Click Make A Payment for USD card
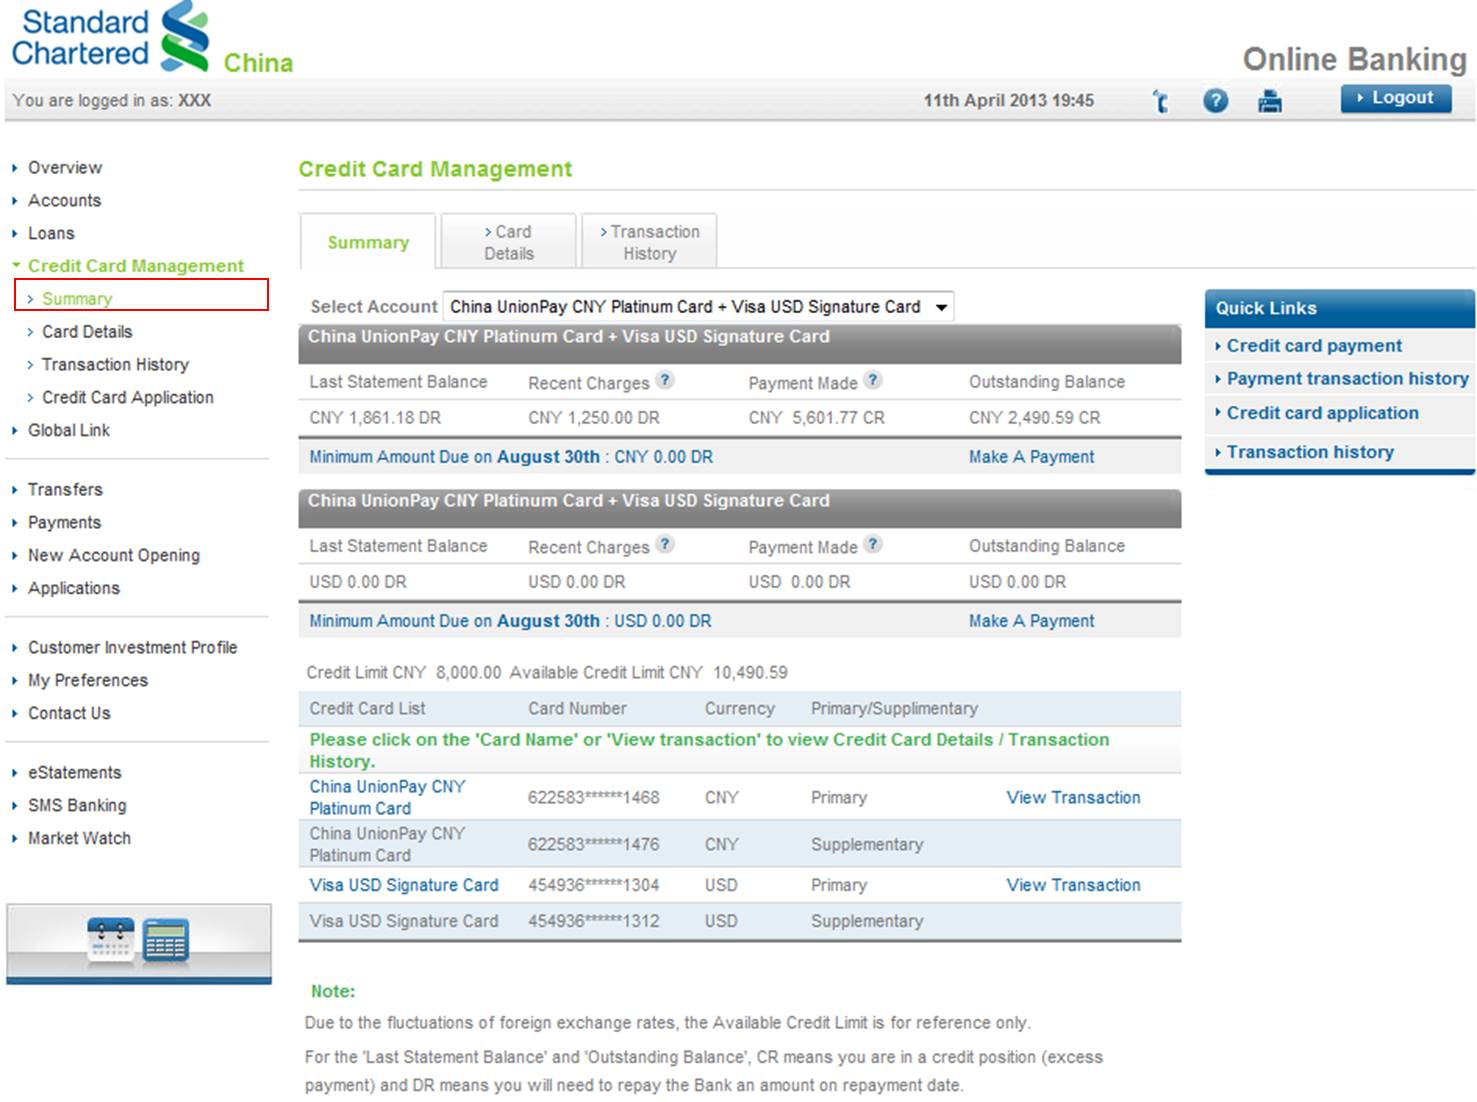1477x1102 pixels. click(x=1031, y=621)
